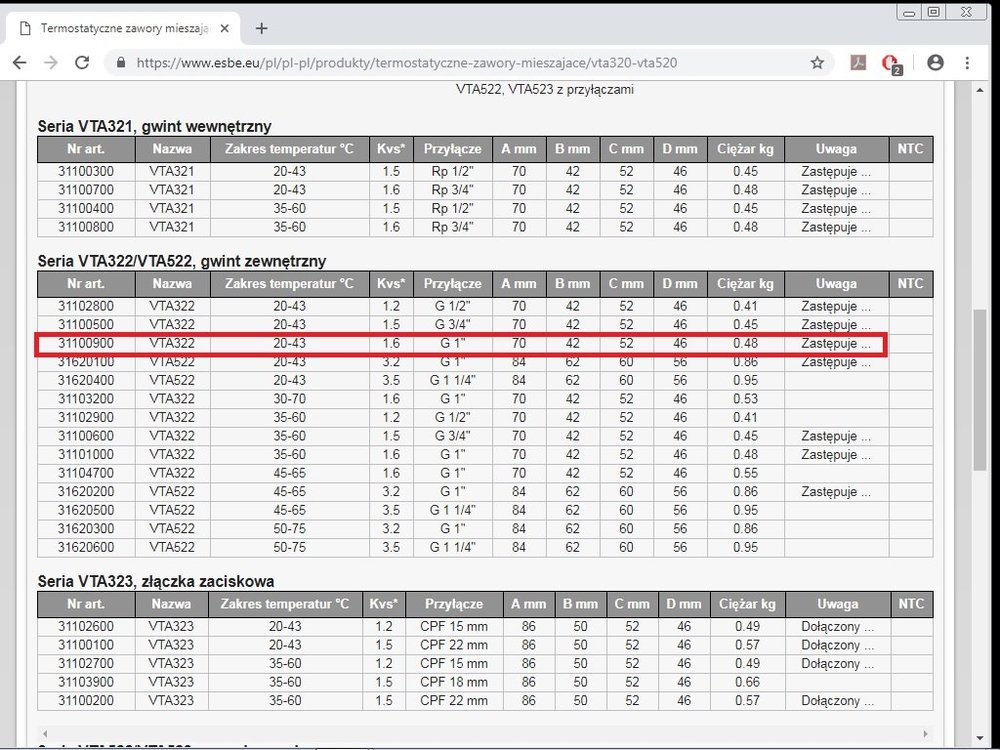Click article number 31100300 in VTA321 table
The width and height of the screenshot is (1000, 750).
pyautogui.click(x=85, y=171)
